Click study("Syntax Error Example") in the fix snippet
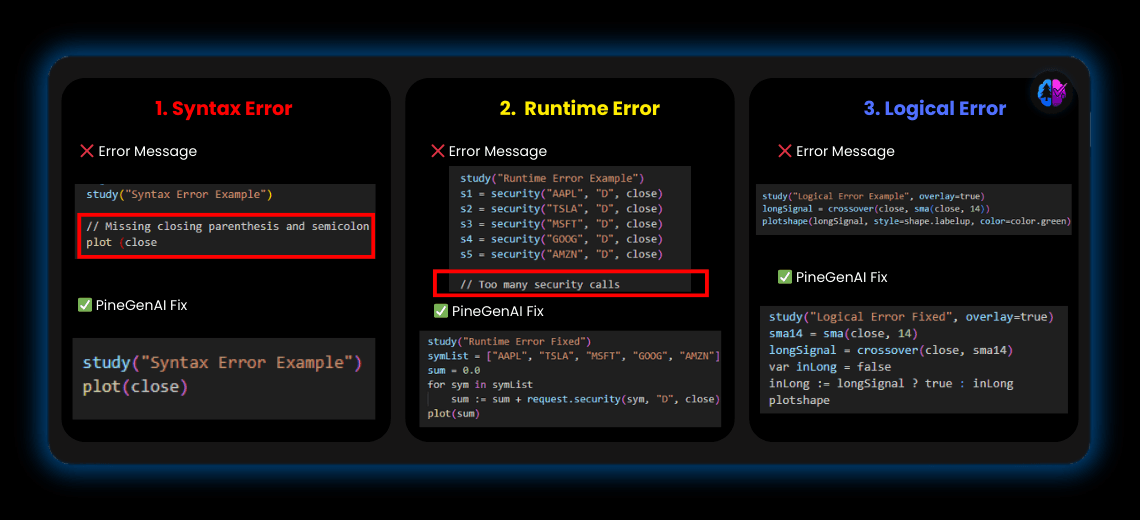1140x520 pixels. 222,361
